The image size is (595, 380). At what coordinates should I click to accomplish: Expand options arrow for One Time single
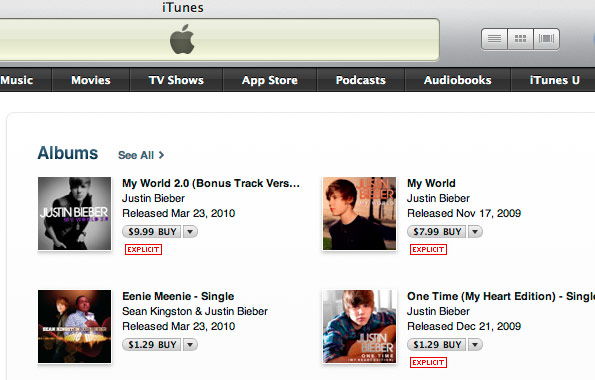[x=475, y=344]
